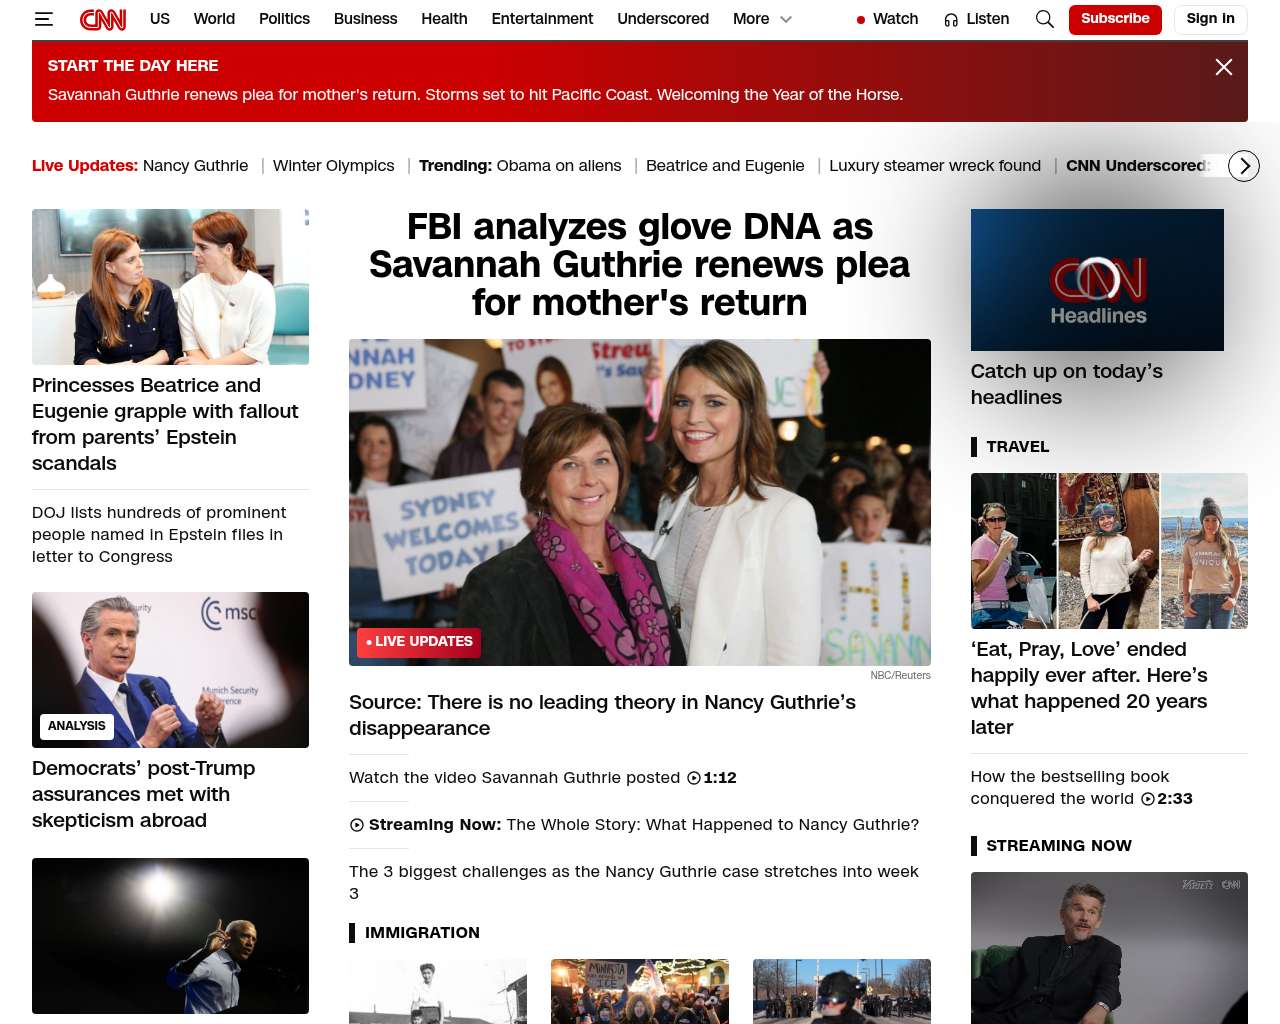Click the red Watch live dot

(x=861, y=20)
